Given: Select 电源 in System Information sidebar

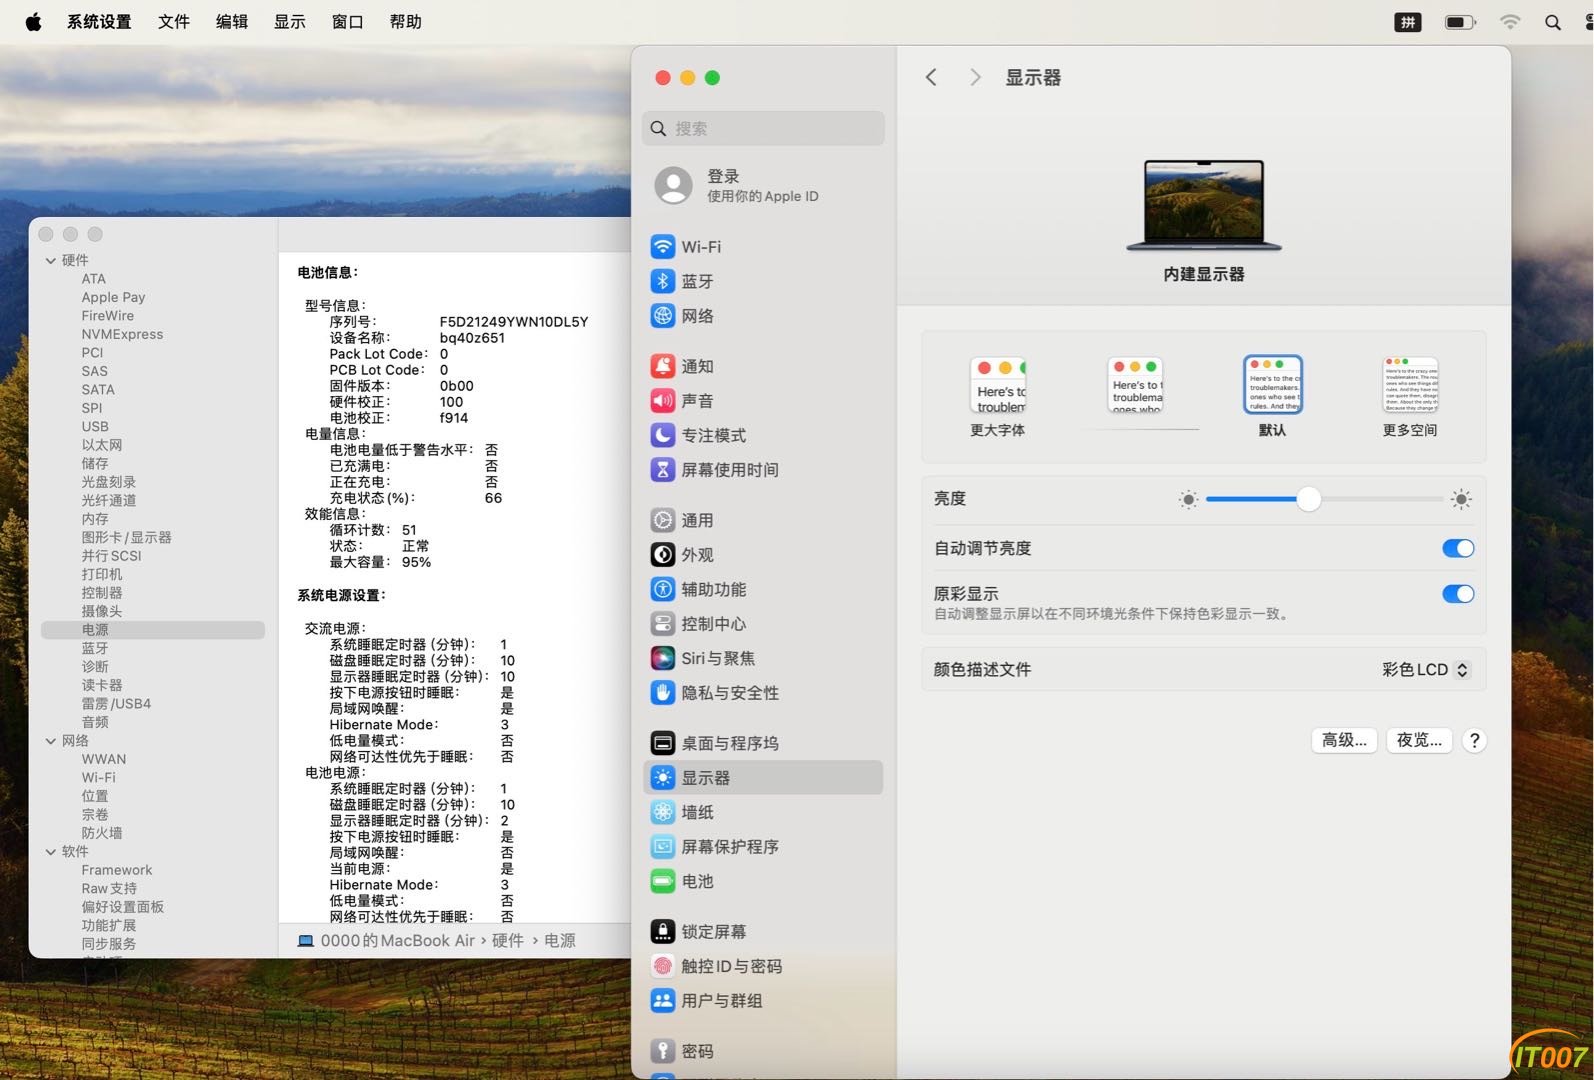Looking at the screenshot, I should (153, 630).
